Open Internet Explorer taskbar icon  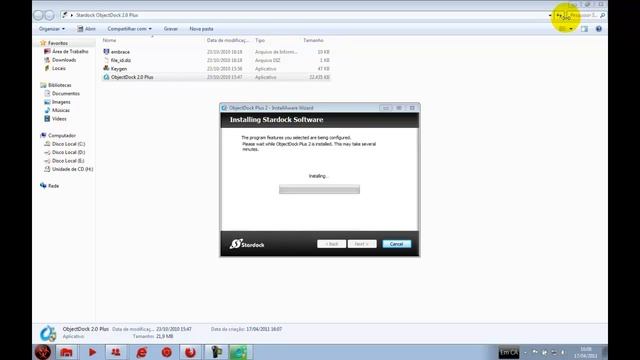point(142,352)
